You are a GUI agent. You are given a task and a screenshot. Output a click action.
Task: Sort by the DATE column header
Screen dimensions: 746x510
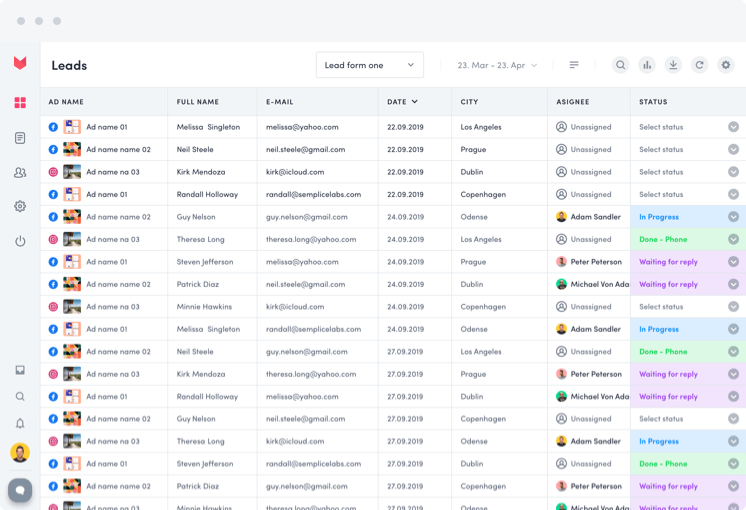(402, 102)
